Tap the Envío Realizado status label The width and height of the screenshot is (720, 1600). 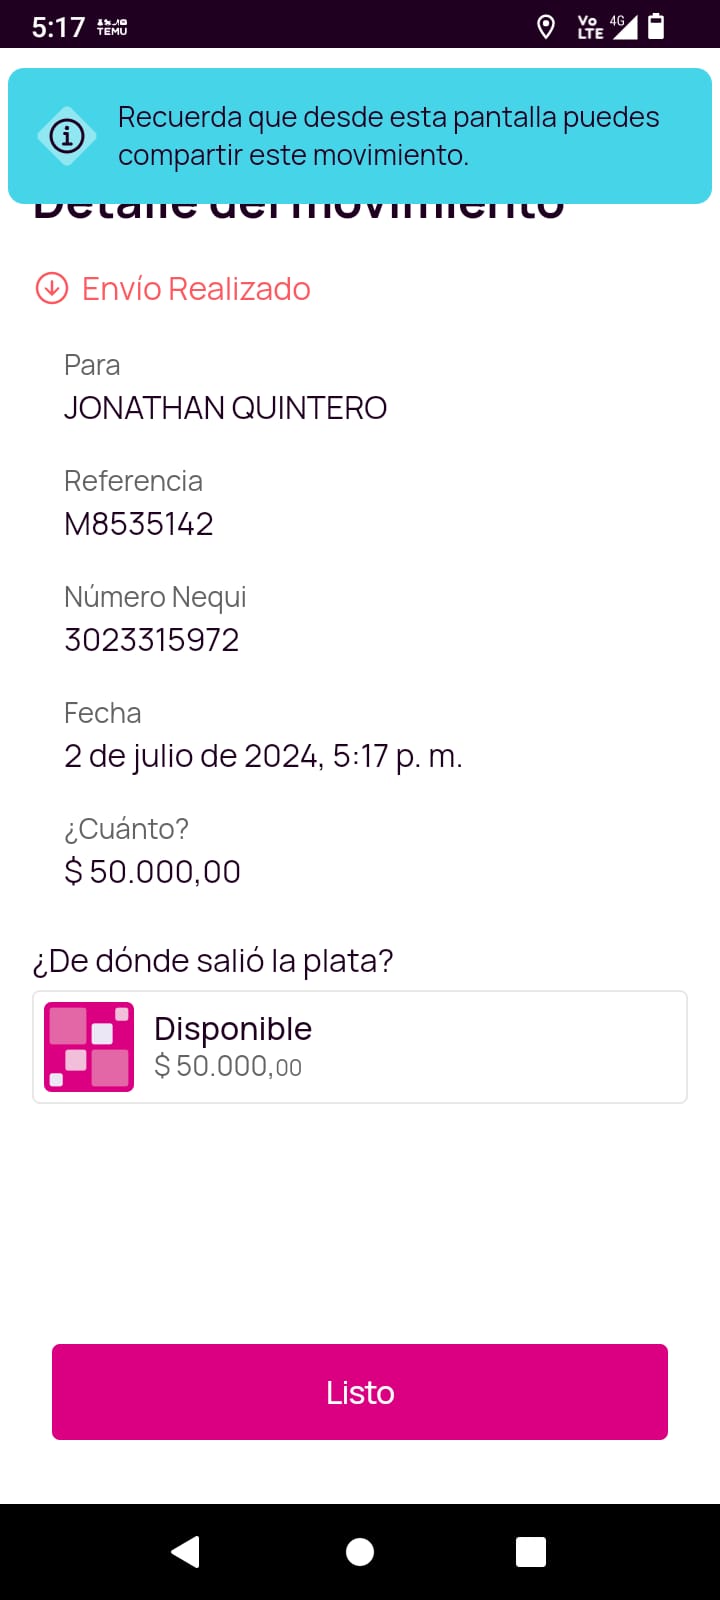[x=196, y=289]
